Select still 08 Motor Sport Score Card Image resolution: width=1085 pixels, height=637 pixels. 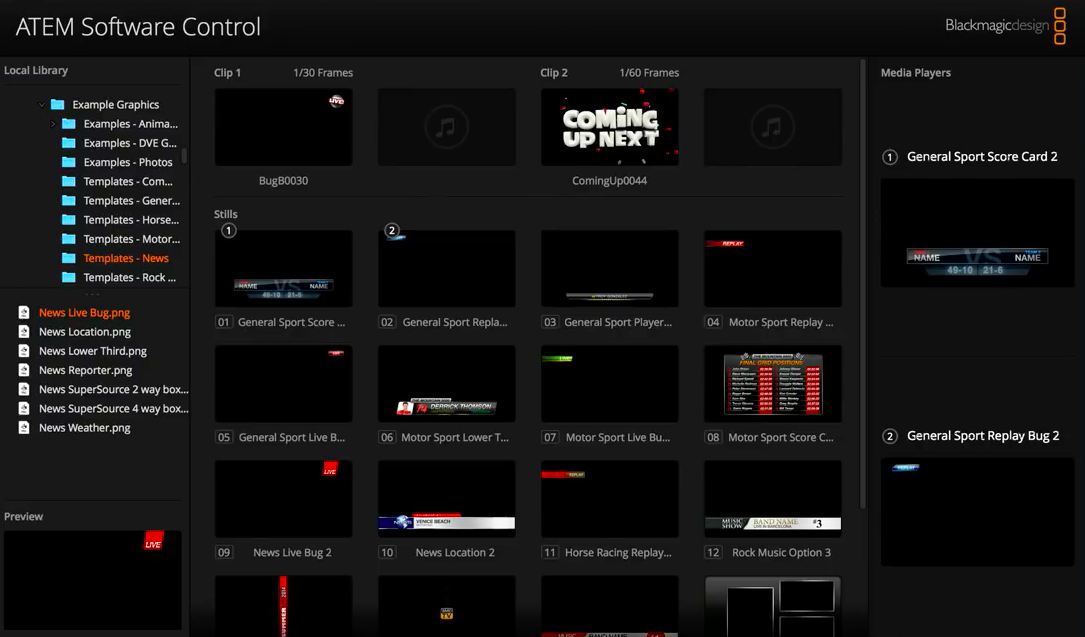[772, 384]
